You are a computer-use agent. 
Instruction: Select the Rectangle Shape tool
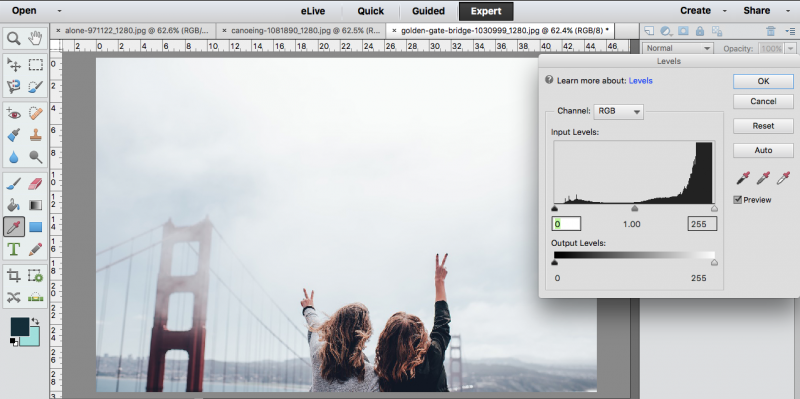coord(35,227)
